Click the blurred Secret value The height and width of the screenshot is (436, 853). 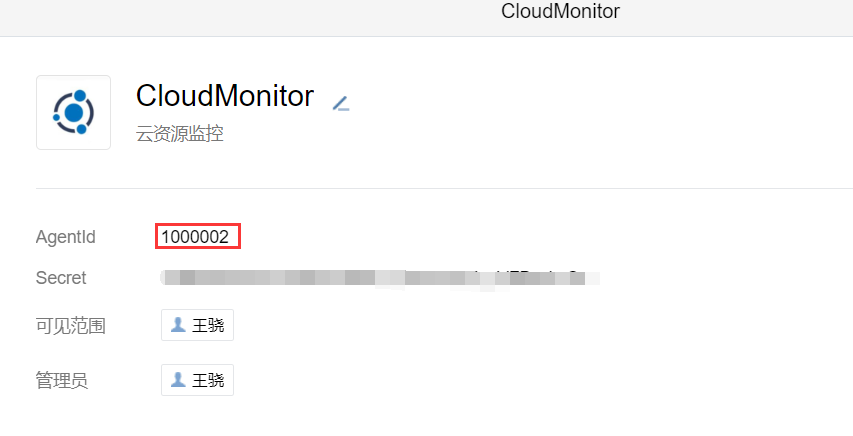tap(380, 278)
